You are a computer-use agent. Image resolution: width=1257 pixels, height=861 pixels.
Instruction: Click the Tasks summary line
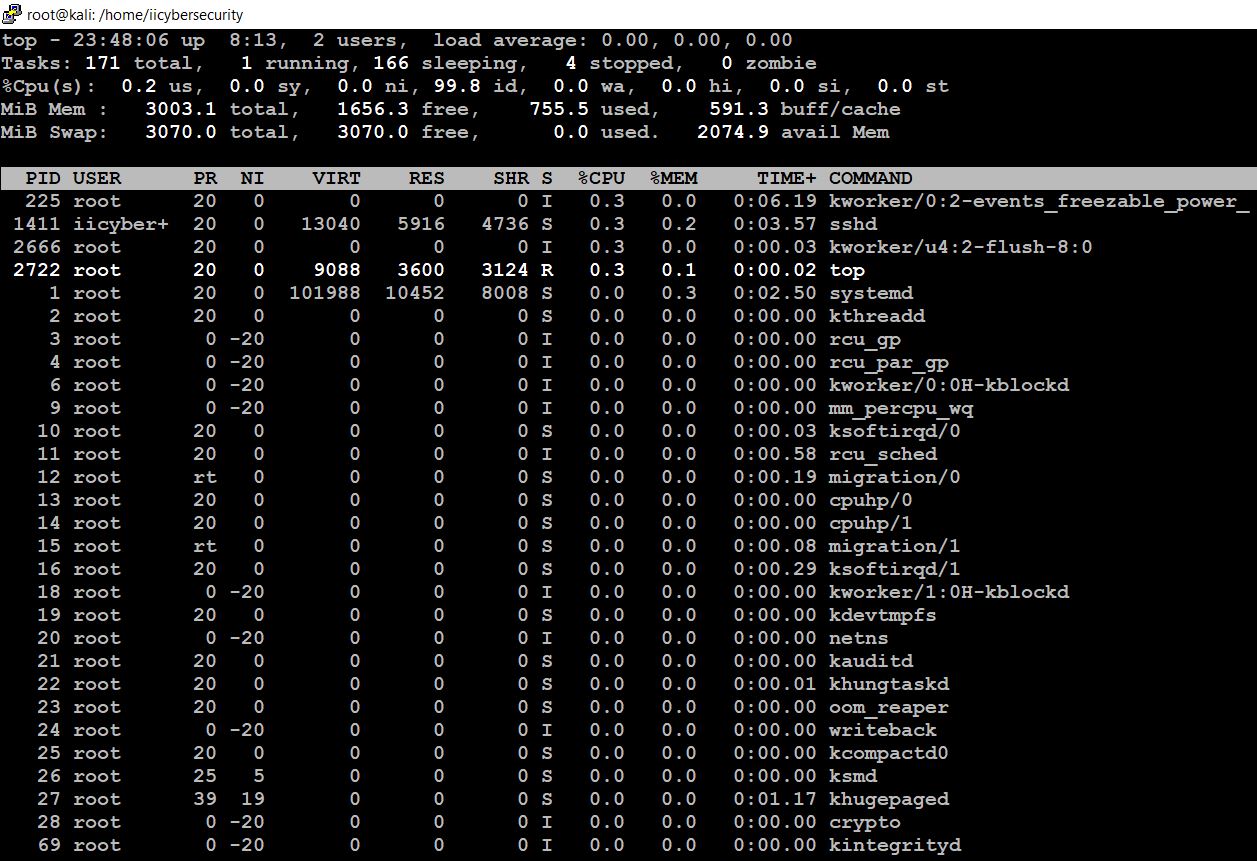tap(400, 63)
